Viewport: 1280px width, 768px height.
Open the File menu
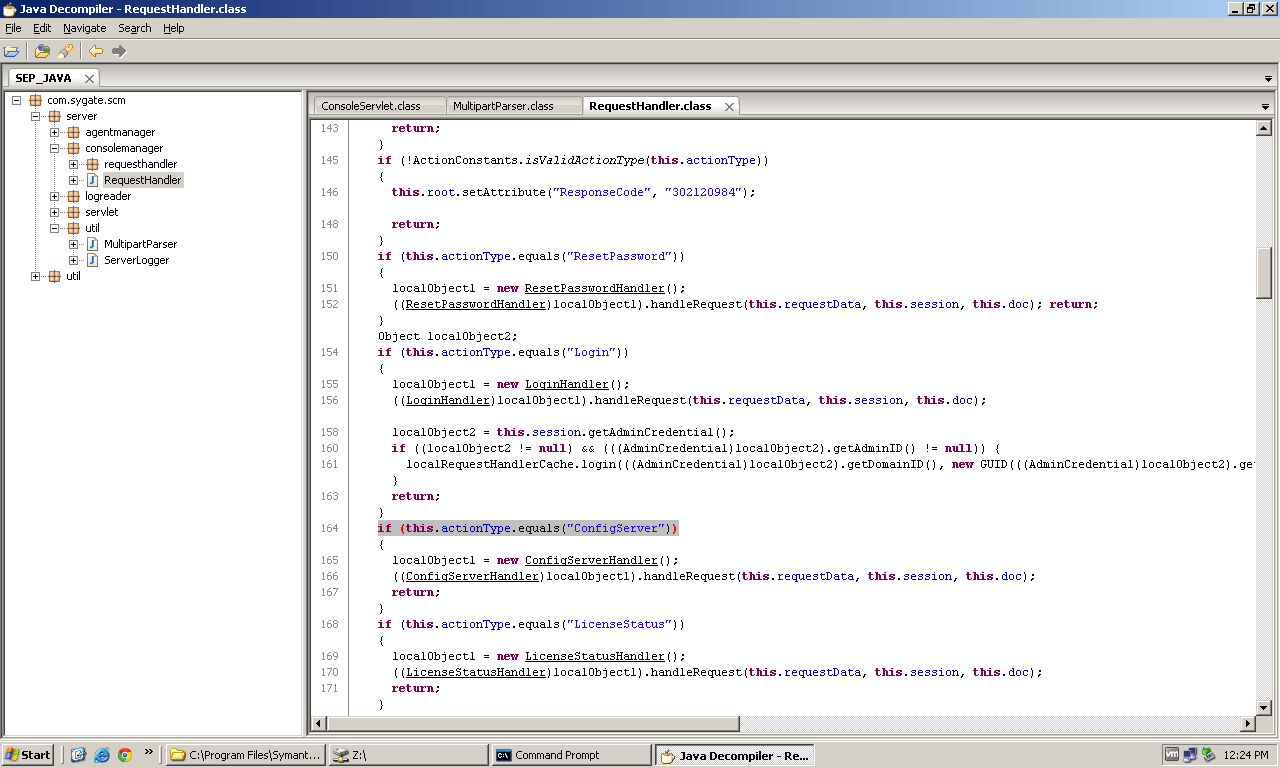(13, 28)
